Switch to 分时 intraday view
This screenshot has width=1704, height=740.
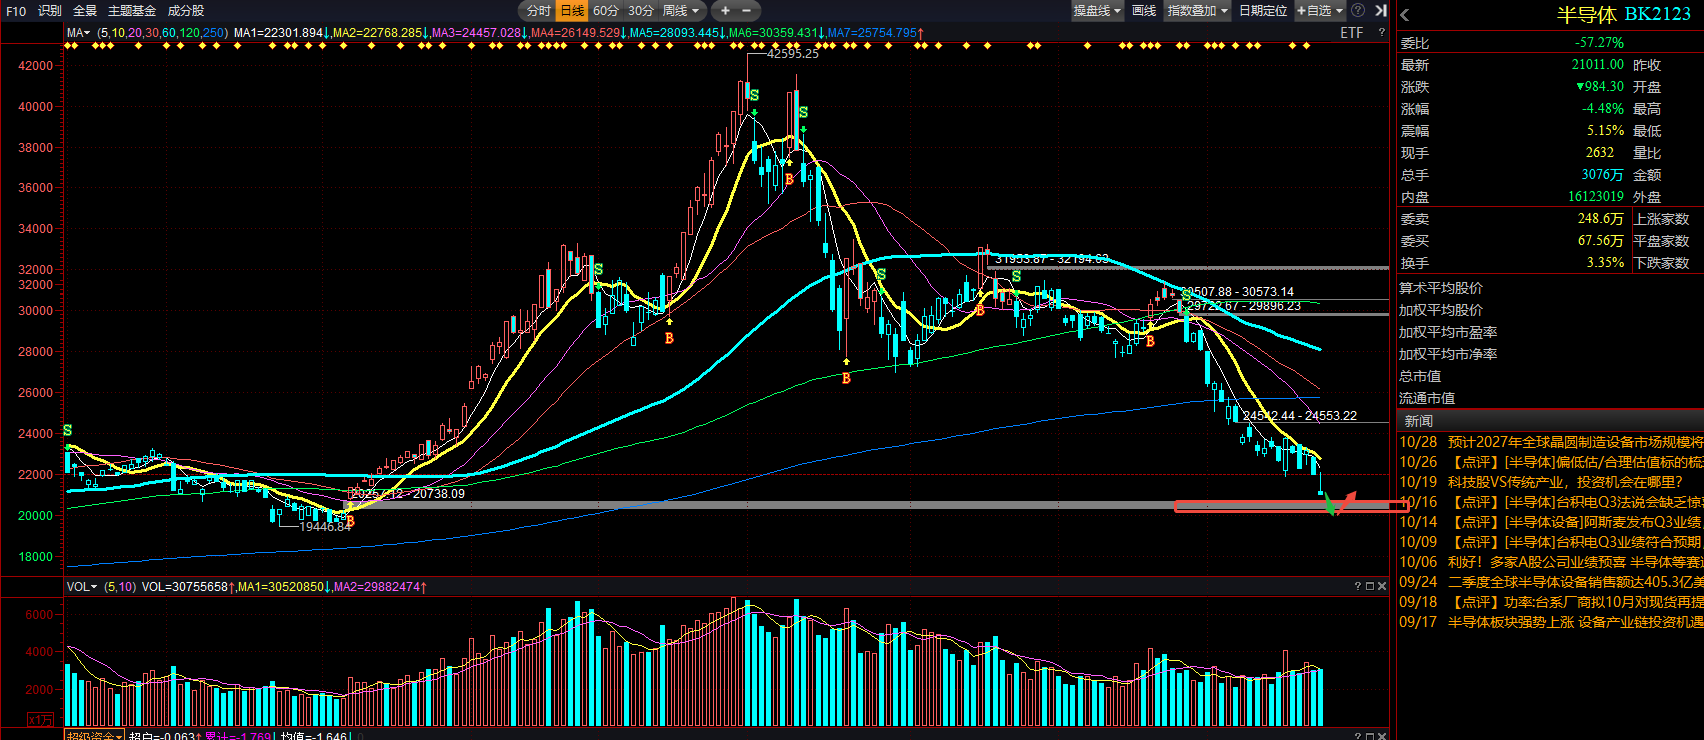[538, 10]
